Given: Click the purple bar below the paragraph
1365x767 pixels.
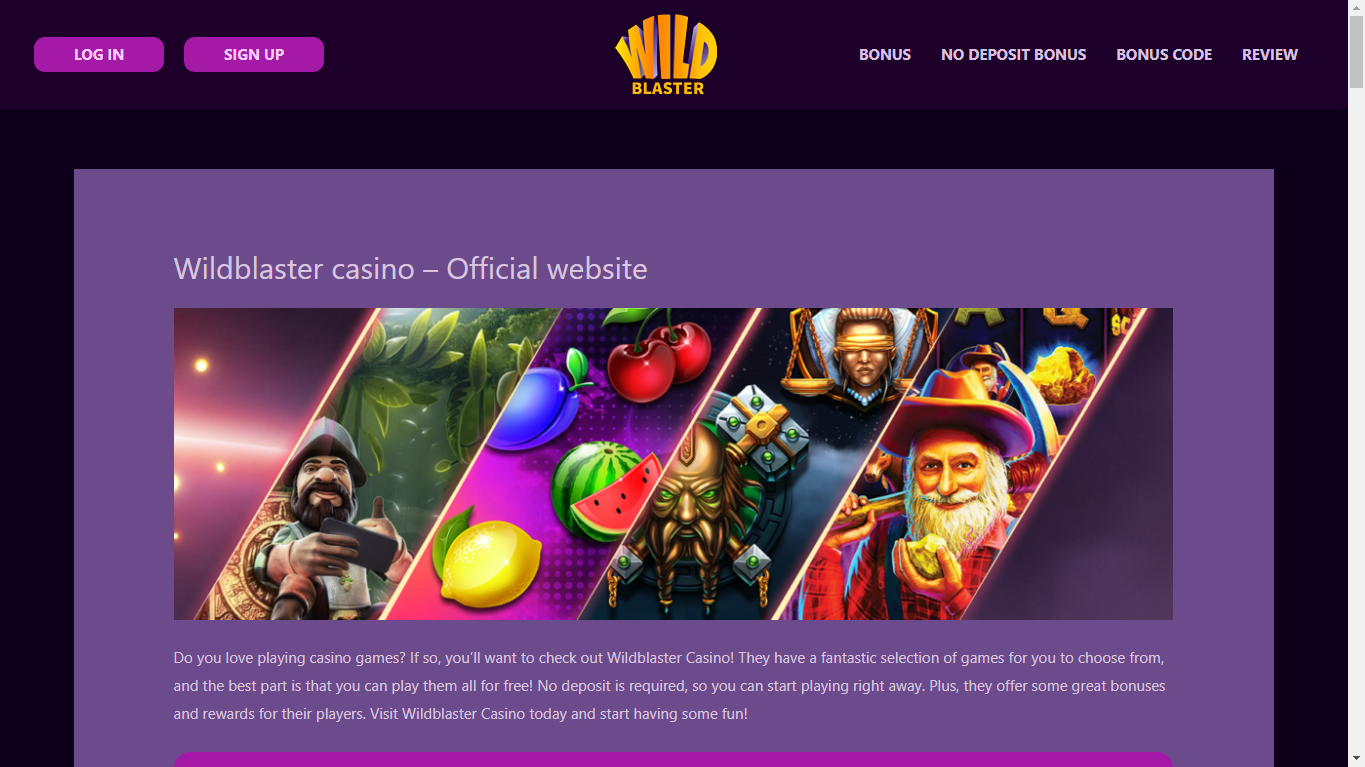Looking at the screenshot, I should tap(673, 759).
